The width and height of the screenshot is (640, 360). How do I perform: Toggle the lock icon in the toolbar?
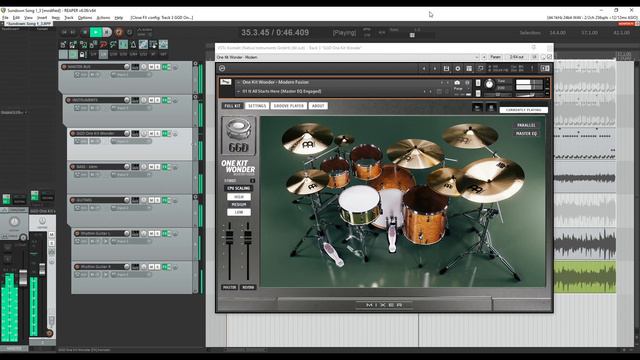point(83,54)
